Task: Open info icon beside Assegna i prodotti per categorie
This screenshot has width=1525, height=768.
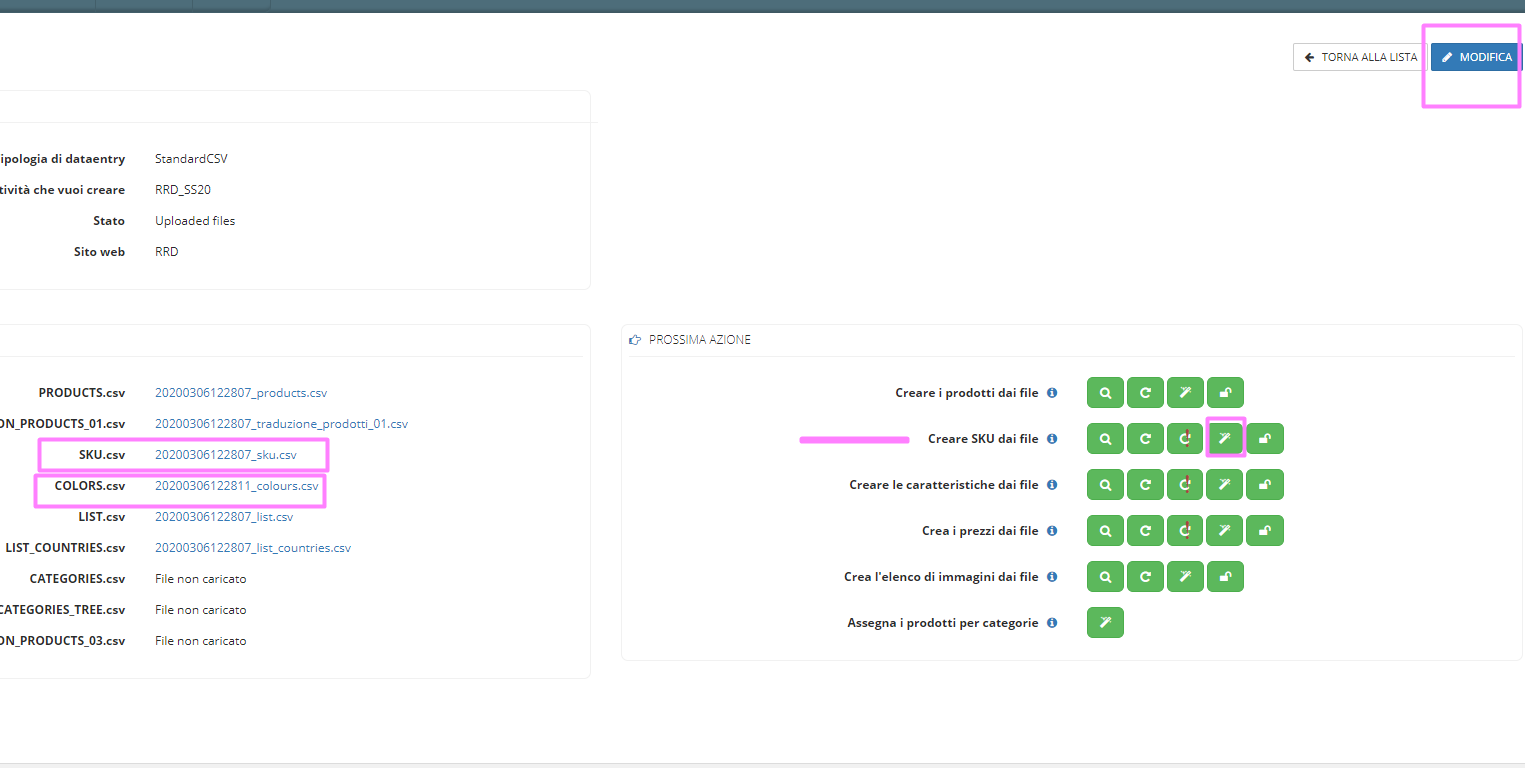Action: tap(1052, 623)
